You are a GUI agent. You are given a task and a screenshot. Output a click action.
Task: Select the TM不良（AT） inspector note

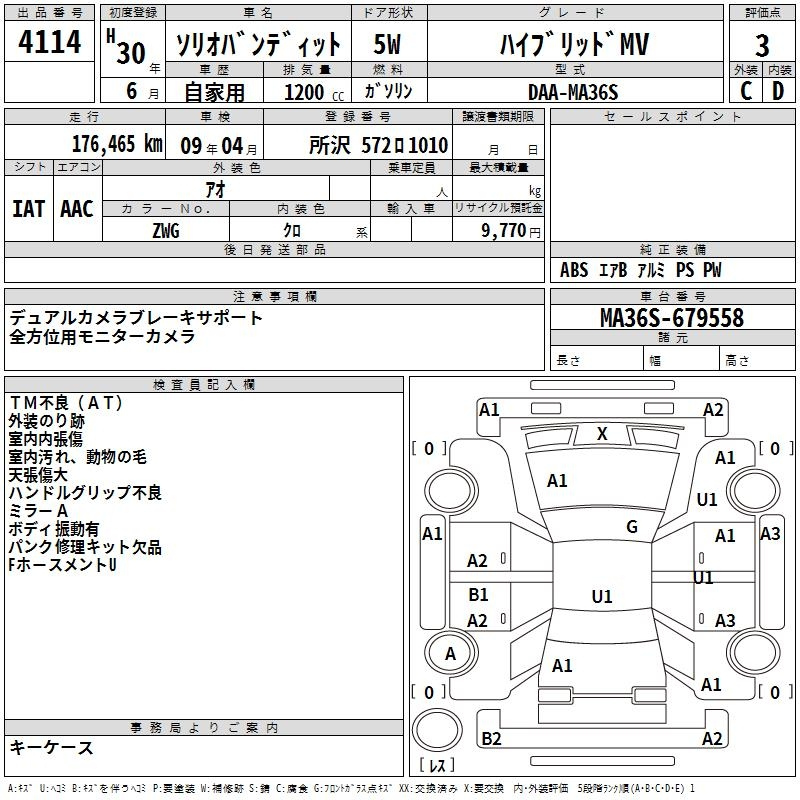(66, 403)
